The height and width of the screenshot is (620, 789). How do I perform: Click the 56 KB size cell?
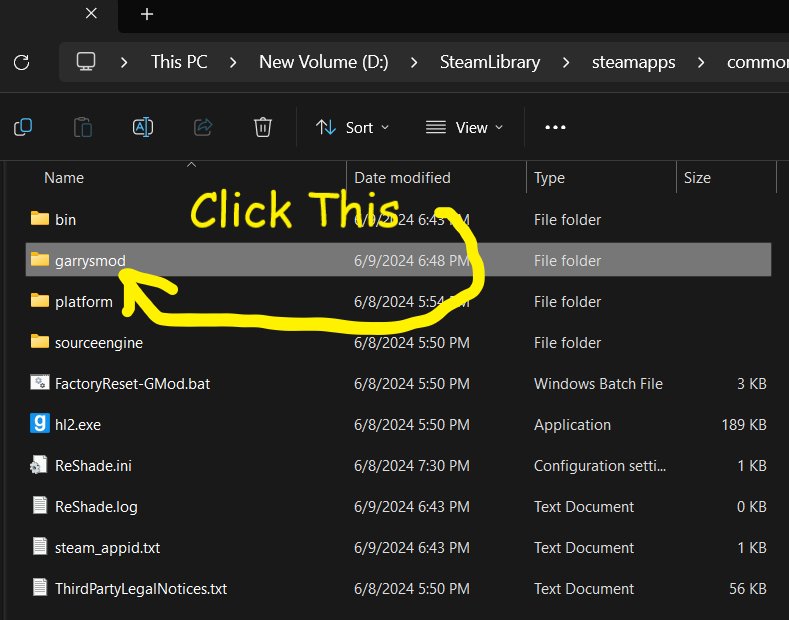[748, 589]
